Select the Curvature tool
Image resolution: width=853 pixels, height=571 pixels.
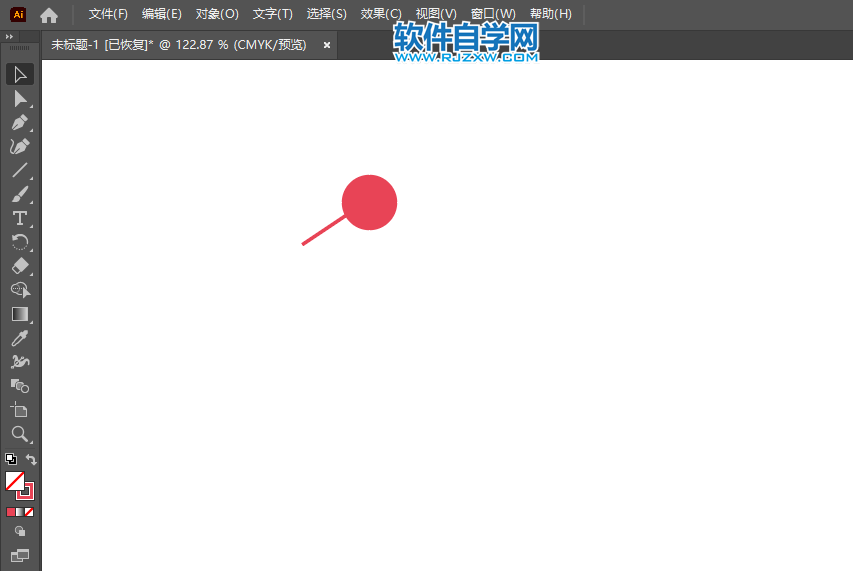pyautogui.click(x=20, y=147)
